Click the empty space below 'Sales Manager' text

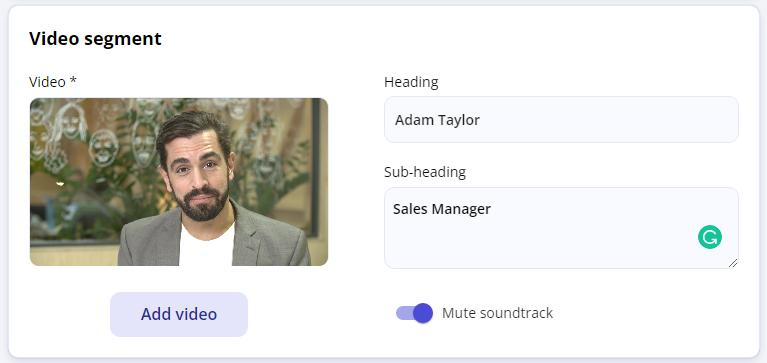pyautogui.click(x=538, y=243)
